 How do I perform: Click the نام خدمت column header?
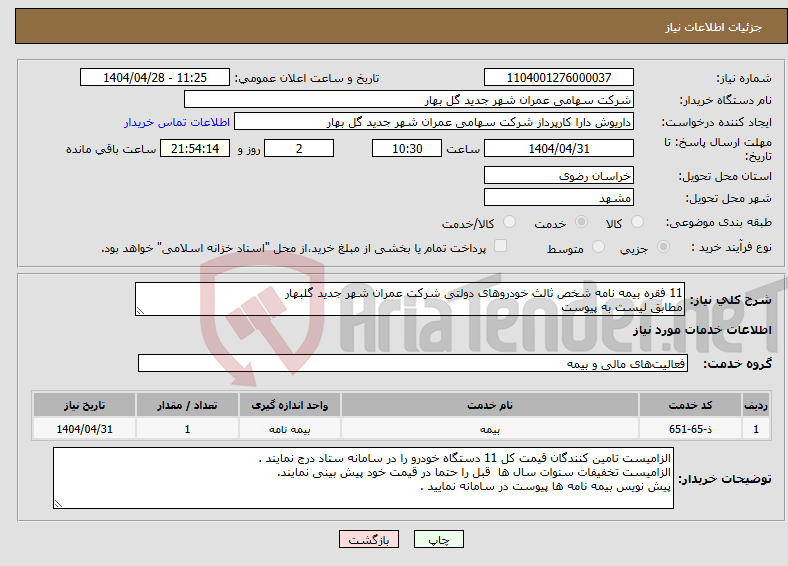click(x=490, y=405)
